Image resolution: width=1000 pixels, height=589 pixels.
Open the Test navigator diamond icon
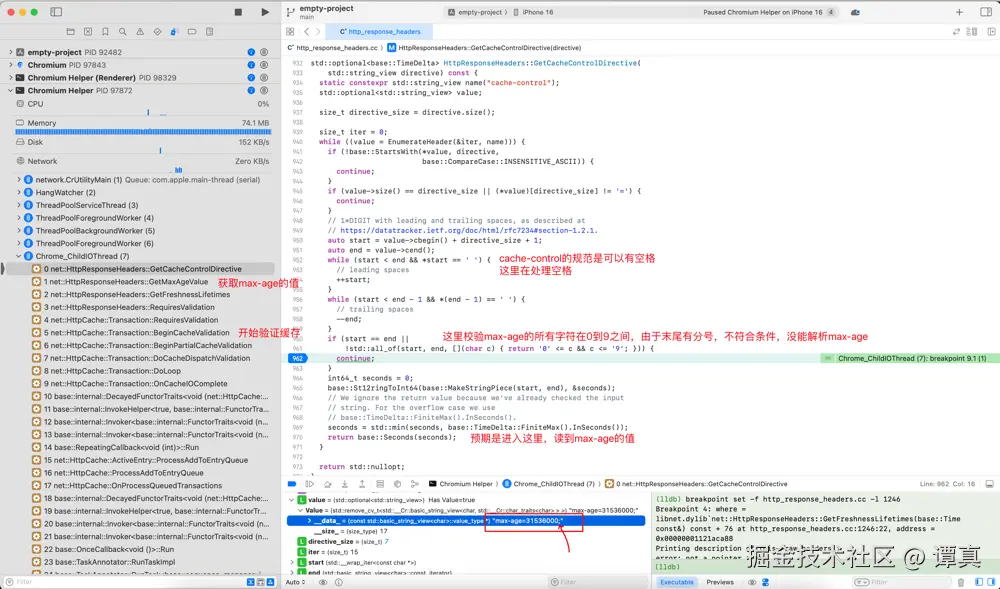coord(157,31)
